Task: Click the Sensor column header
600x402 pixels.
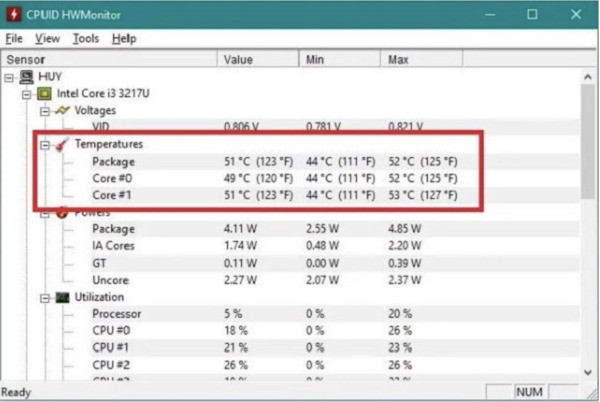Action: pos(109,59)
